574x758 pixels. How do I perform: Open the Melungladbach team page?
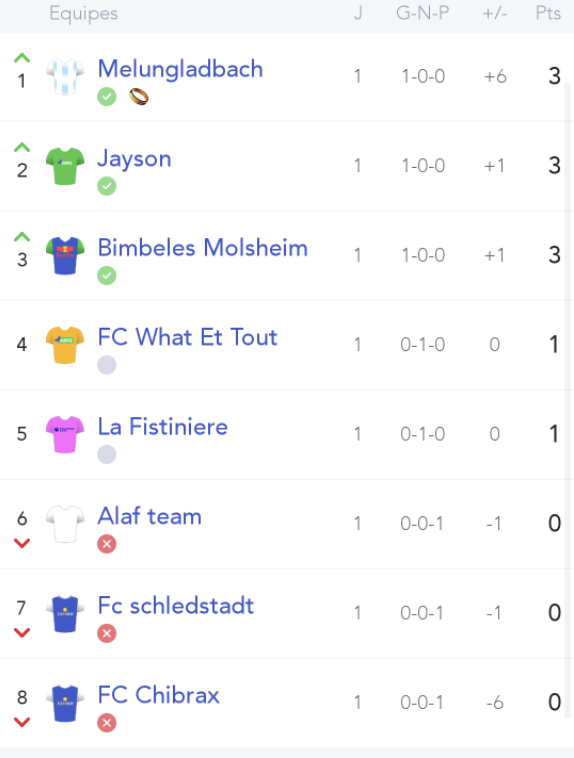click(180, 69)
